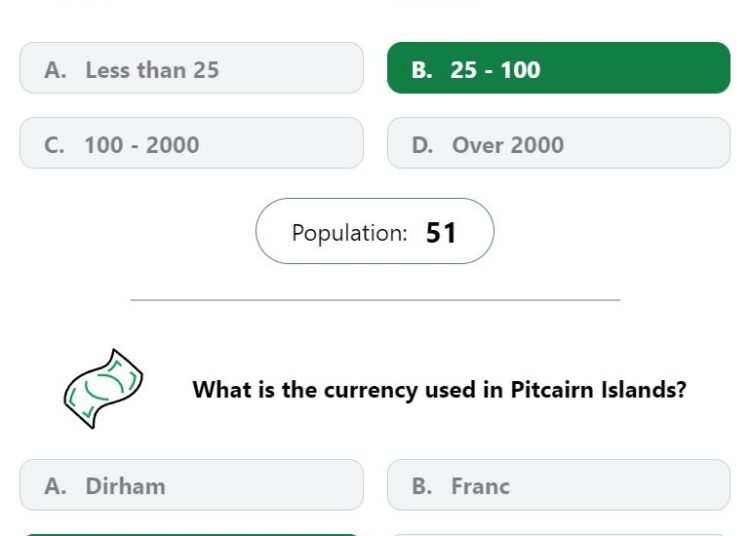The height and width of the screenshot is (536, 750).
Task: Click the 'B.' letter on the green option
Action: [x=422, y=70]
